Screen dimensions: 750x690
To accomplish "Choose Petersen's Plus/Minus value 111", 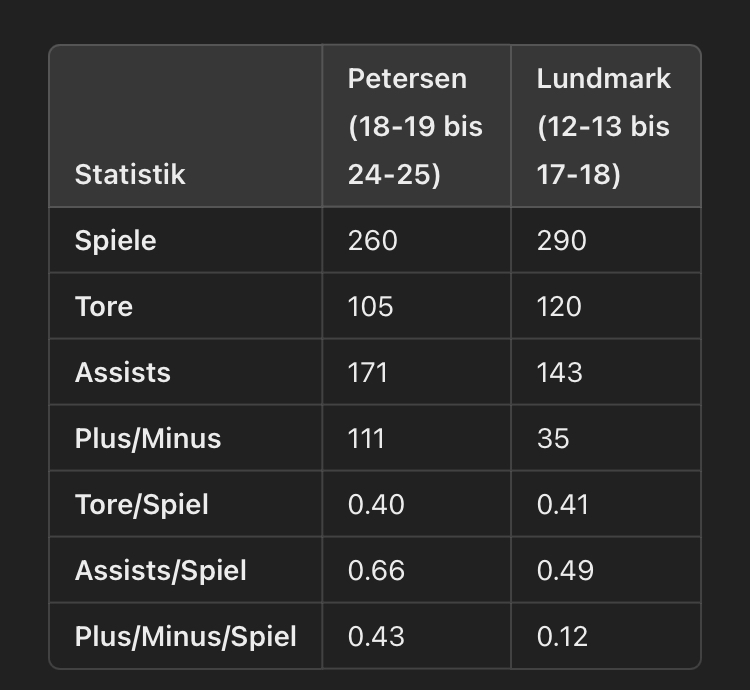I will pyautogui.click(x=366, y=439).
